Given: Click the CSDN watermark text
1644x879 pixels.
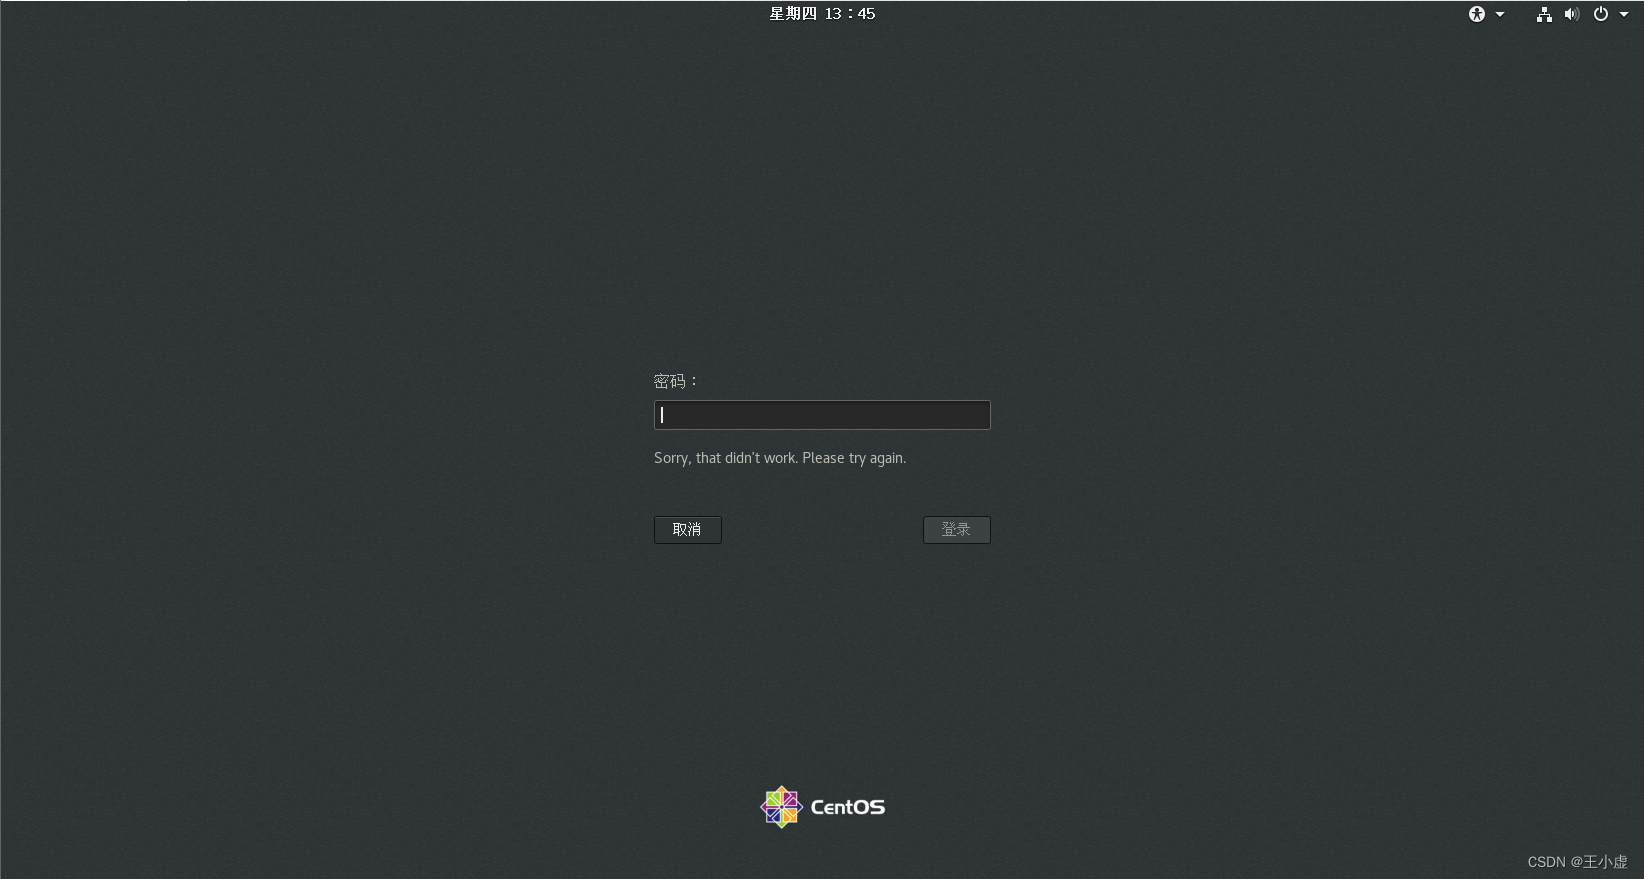Looking at the screenshot, I should (1546, 862).
